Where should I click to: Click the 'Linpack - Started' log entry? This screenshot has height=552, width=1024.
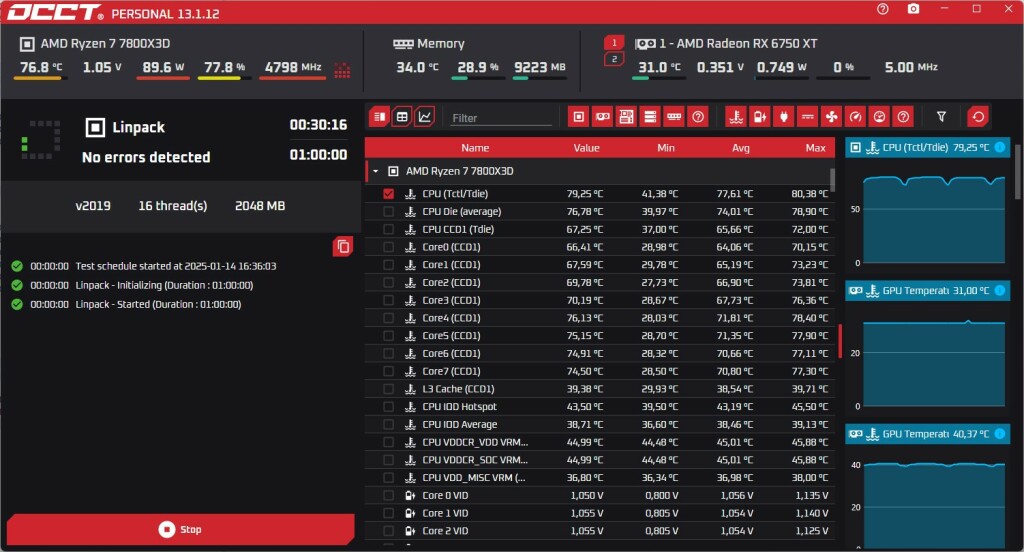[x=158, y=304]
